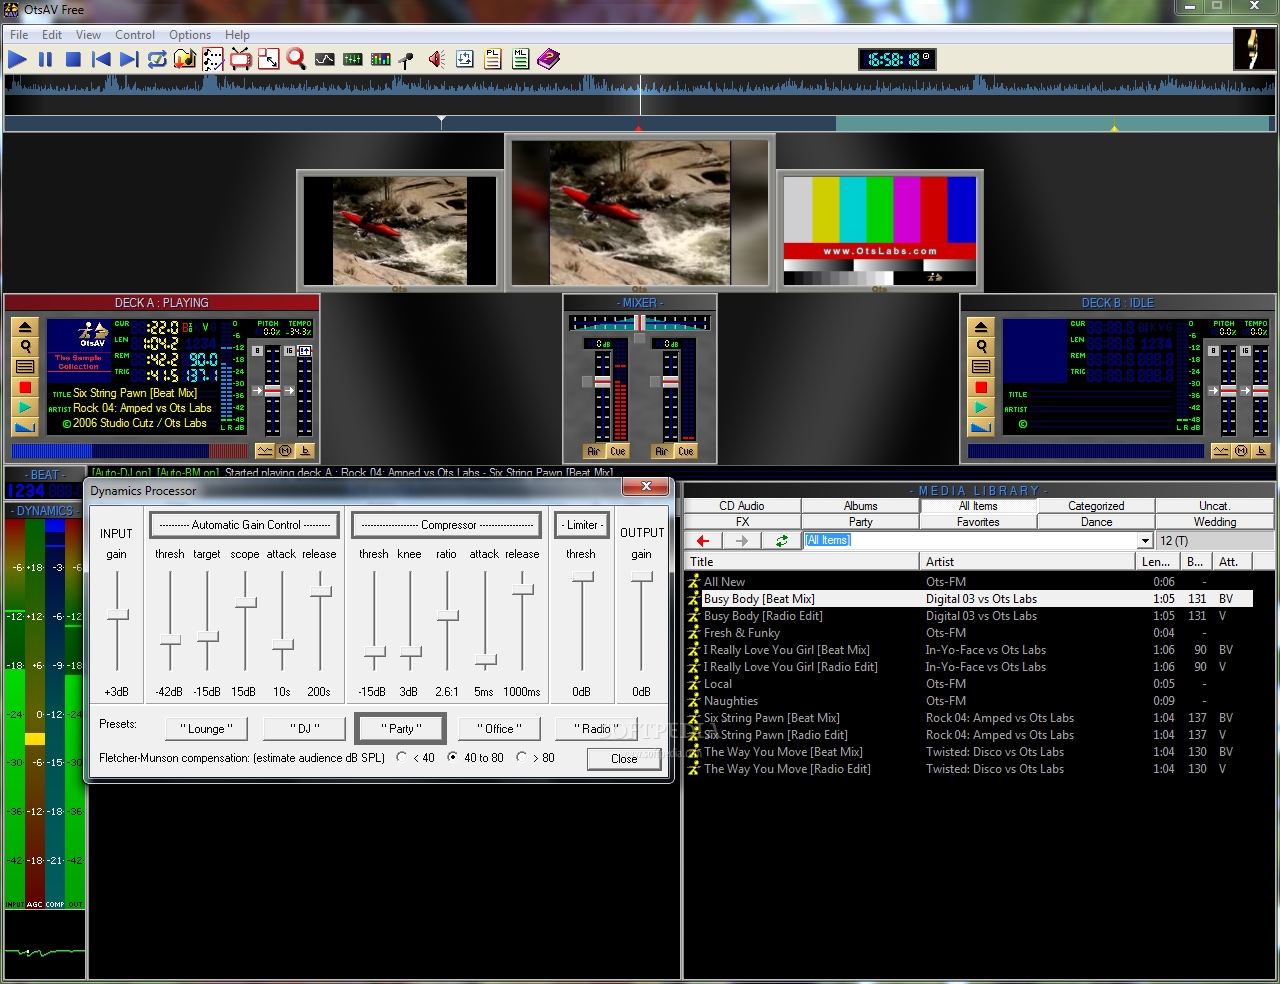Click the Compressor ratio slider handle
Screen dimensions: 1280x984
[x=448, y=615]
